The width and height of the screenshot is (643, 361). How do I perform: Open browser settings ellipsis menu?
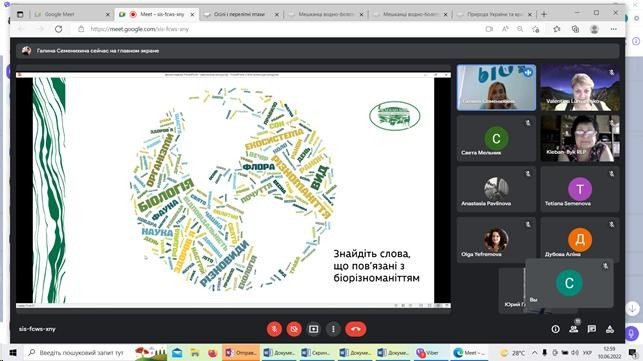[x=613, y=29]
